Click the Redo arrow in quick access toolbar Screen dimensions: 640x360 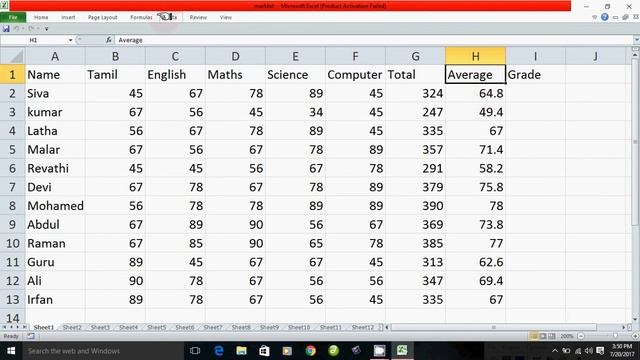tap(31, 29)
